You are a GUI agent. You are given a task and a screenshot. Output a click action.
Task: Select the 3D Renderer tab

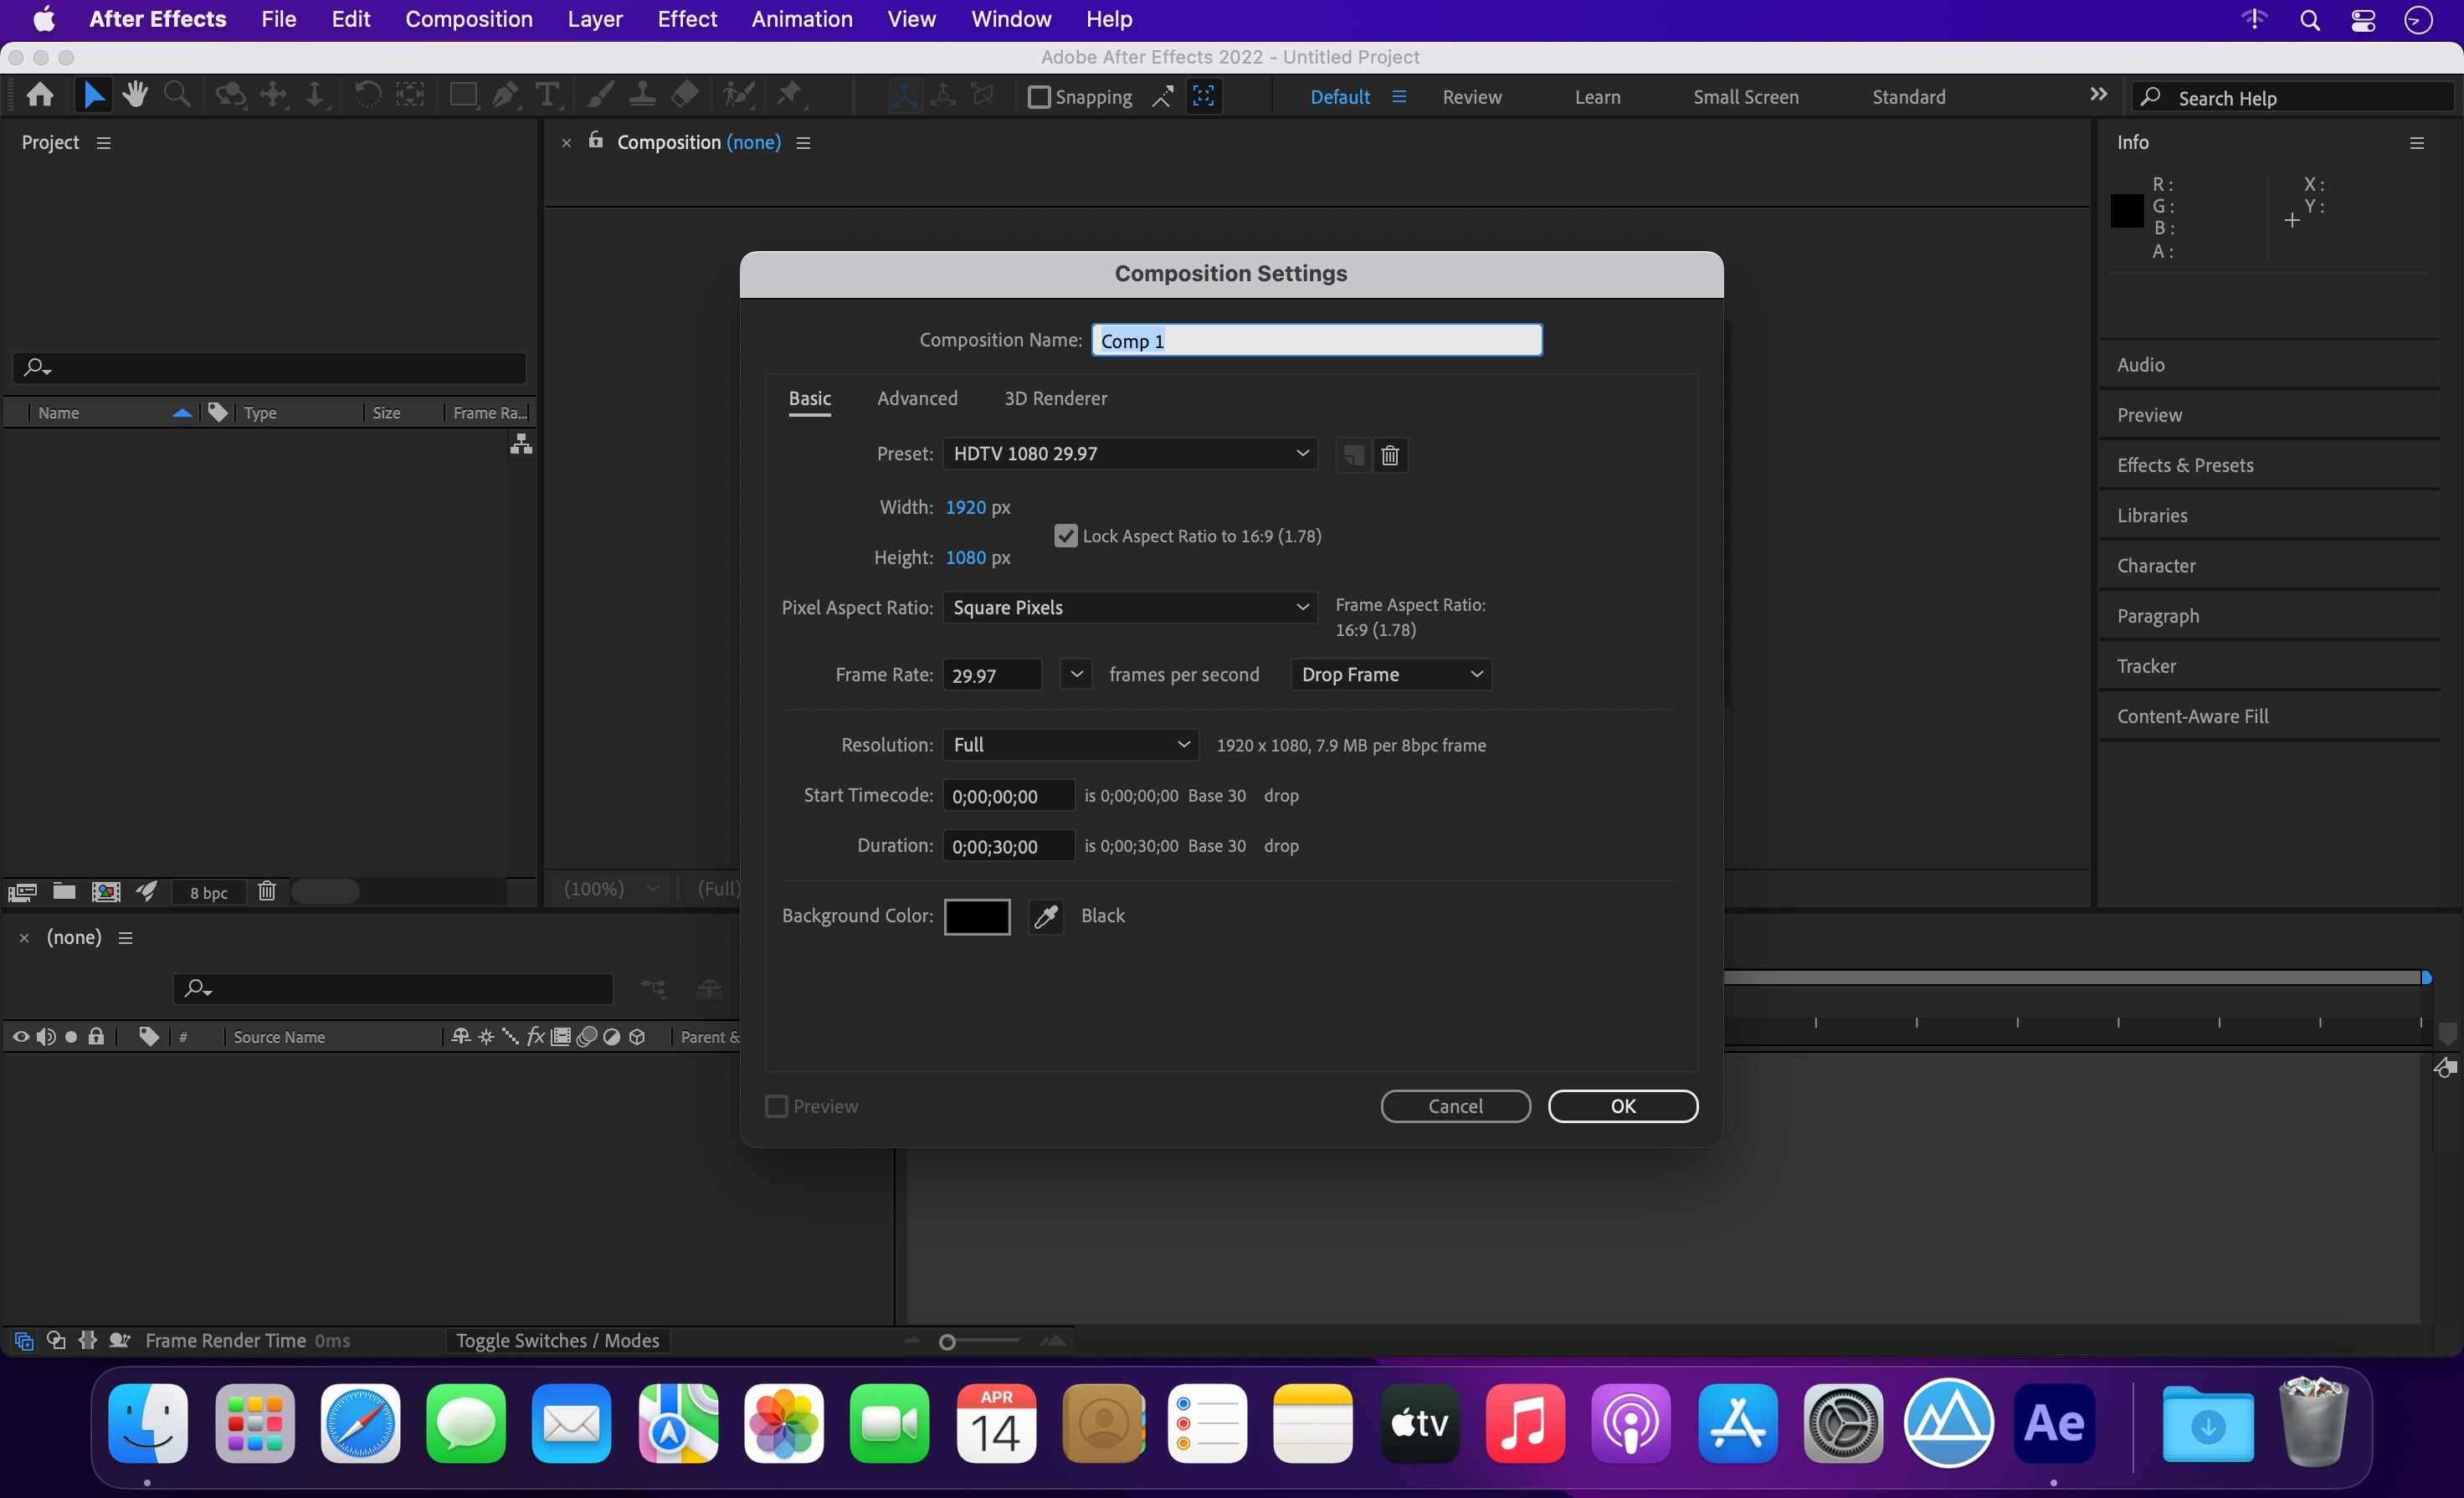[1055, 398]
